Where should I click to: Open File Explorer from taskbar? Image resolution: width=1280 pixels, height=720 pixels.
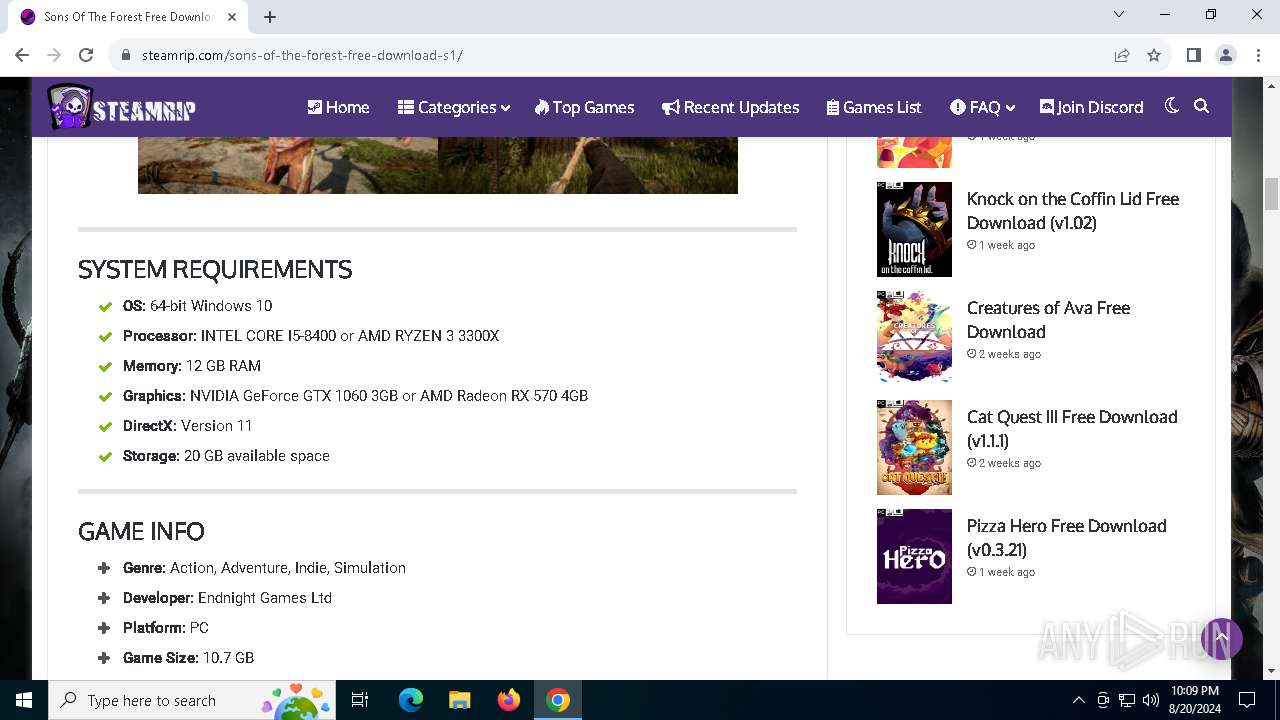click(x=460, y=700)
